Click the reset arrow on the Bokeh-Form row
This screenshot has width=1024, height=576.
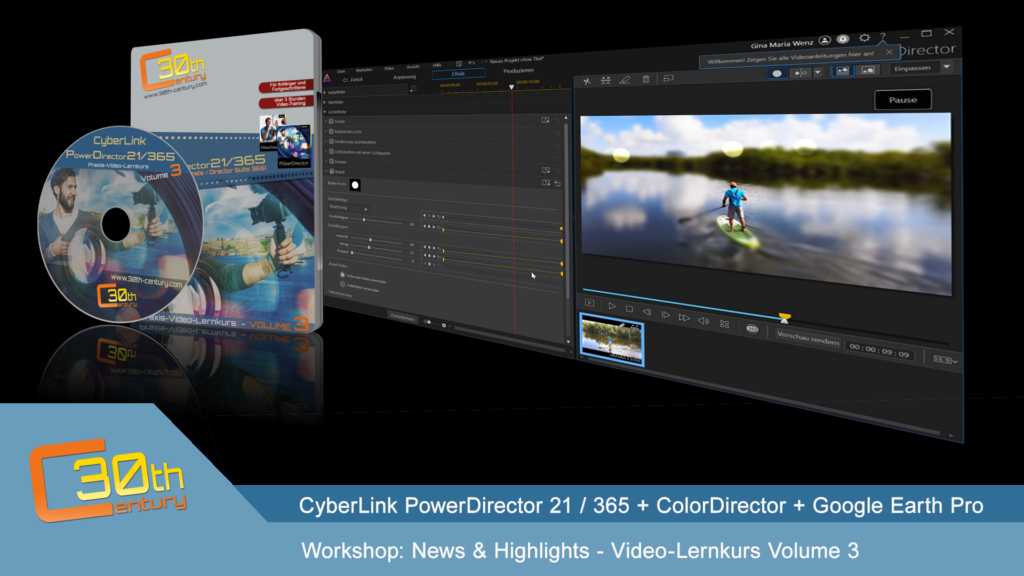click(x=557, y=184)
